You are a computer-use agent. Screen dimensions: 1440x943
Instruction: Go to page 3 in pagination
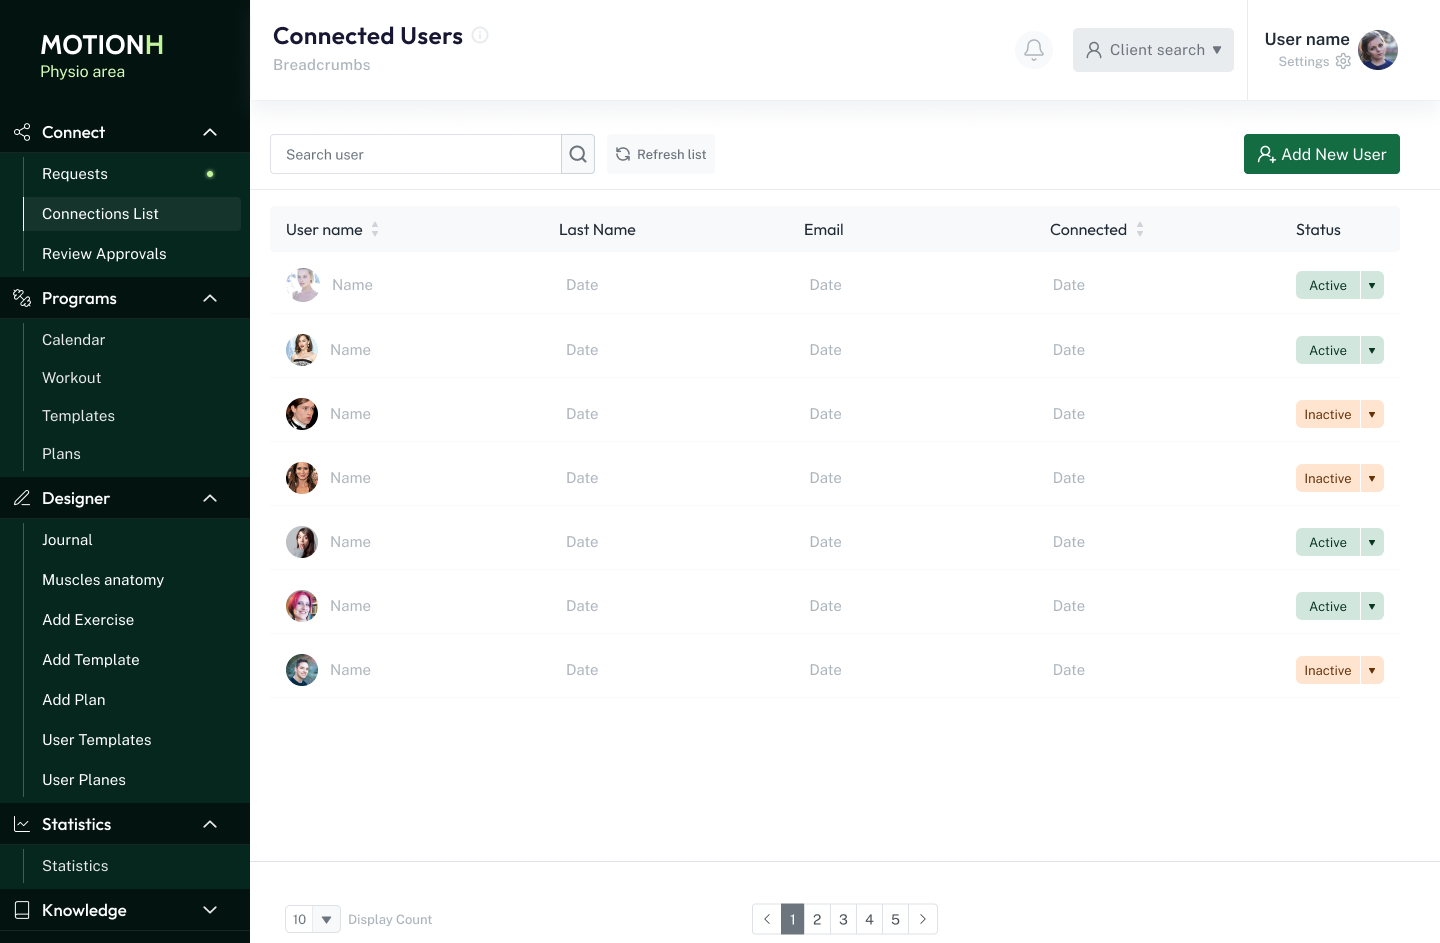(843, 919)
